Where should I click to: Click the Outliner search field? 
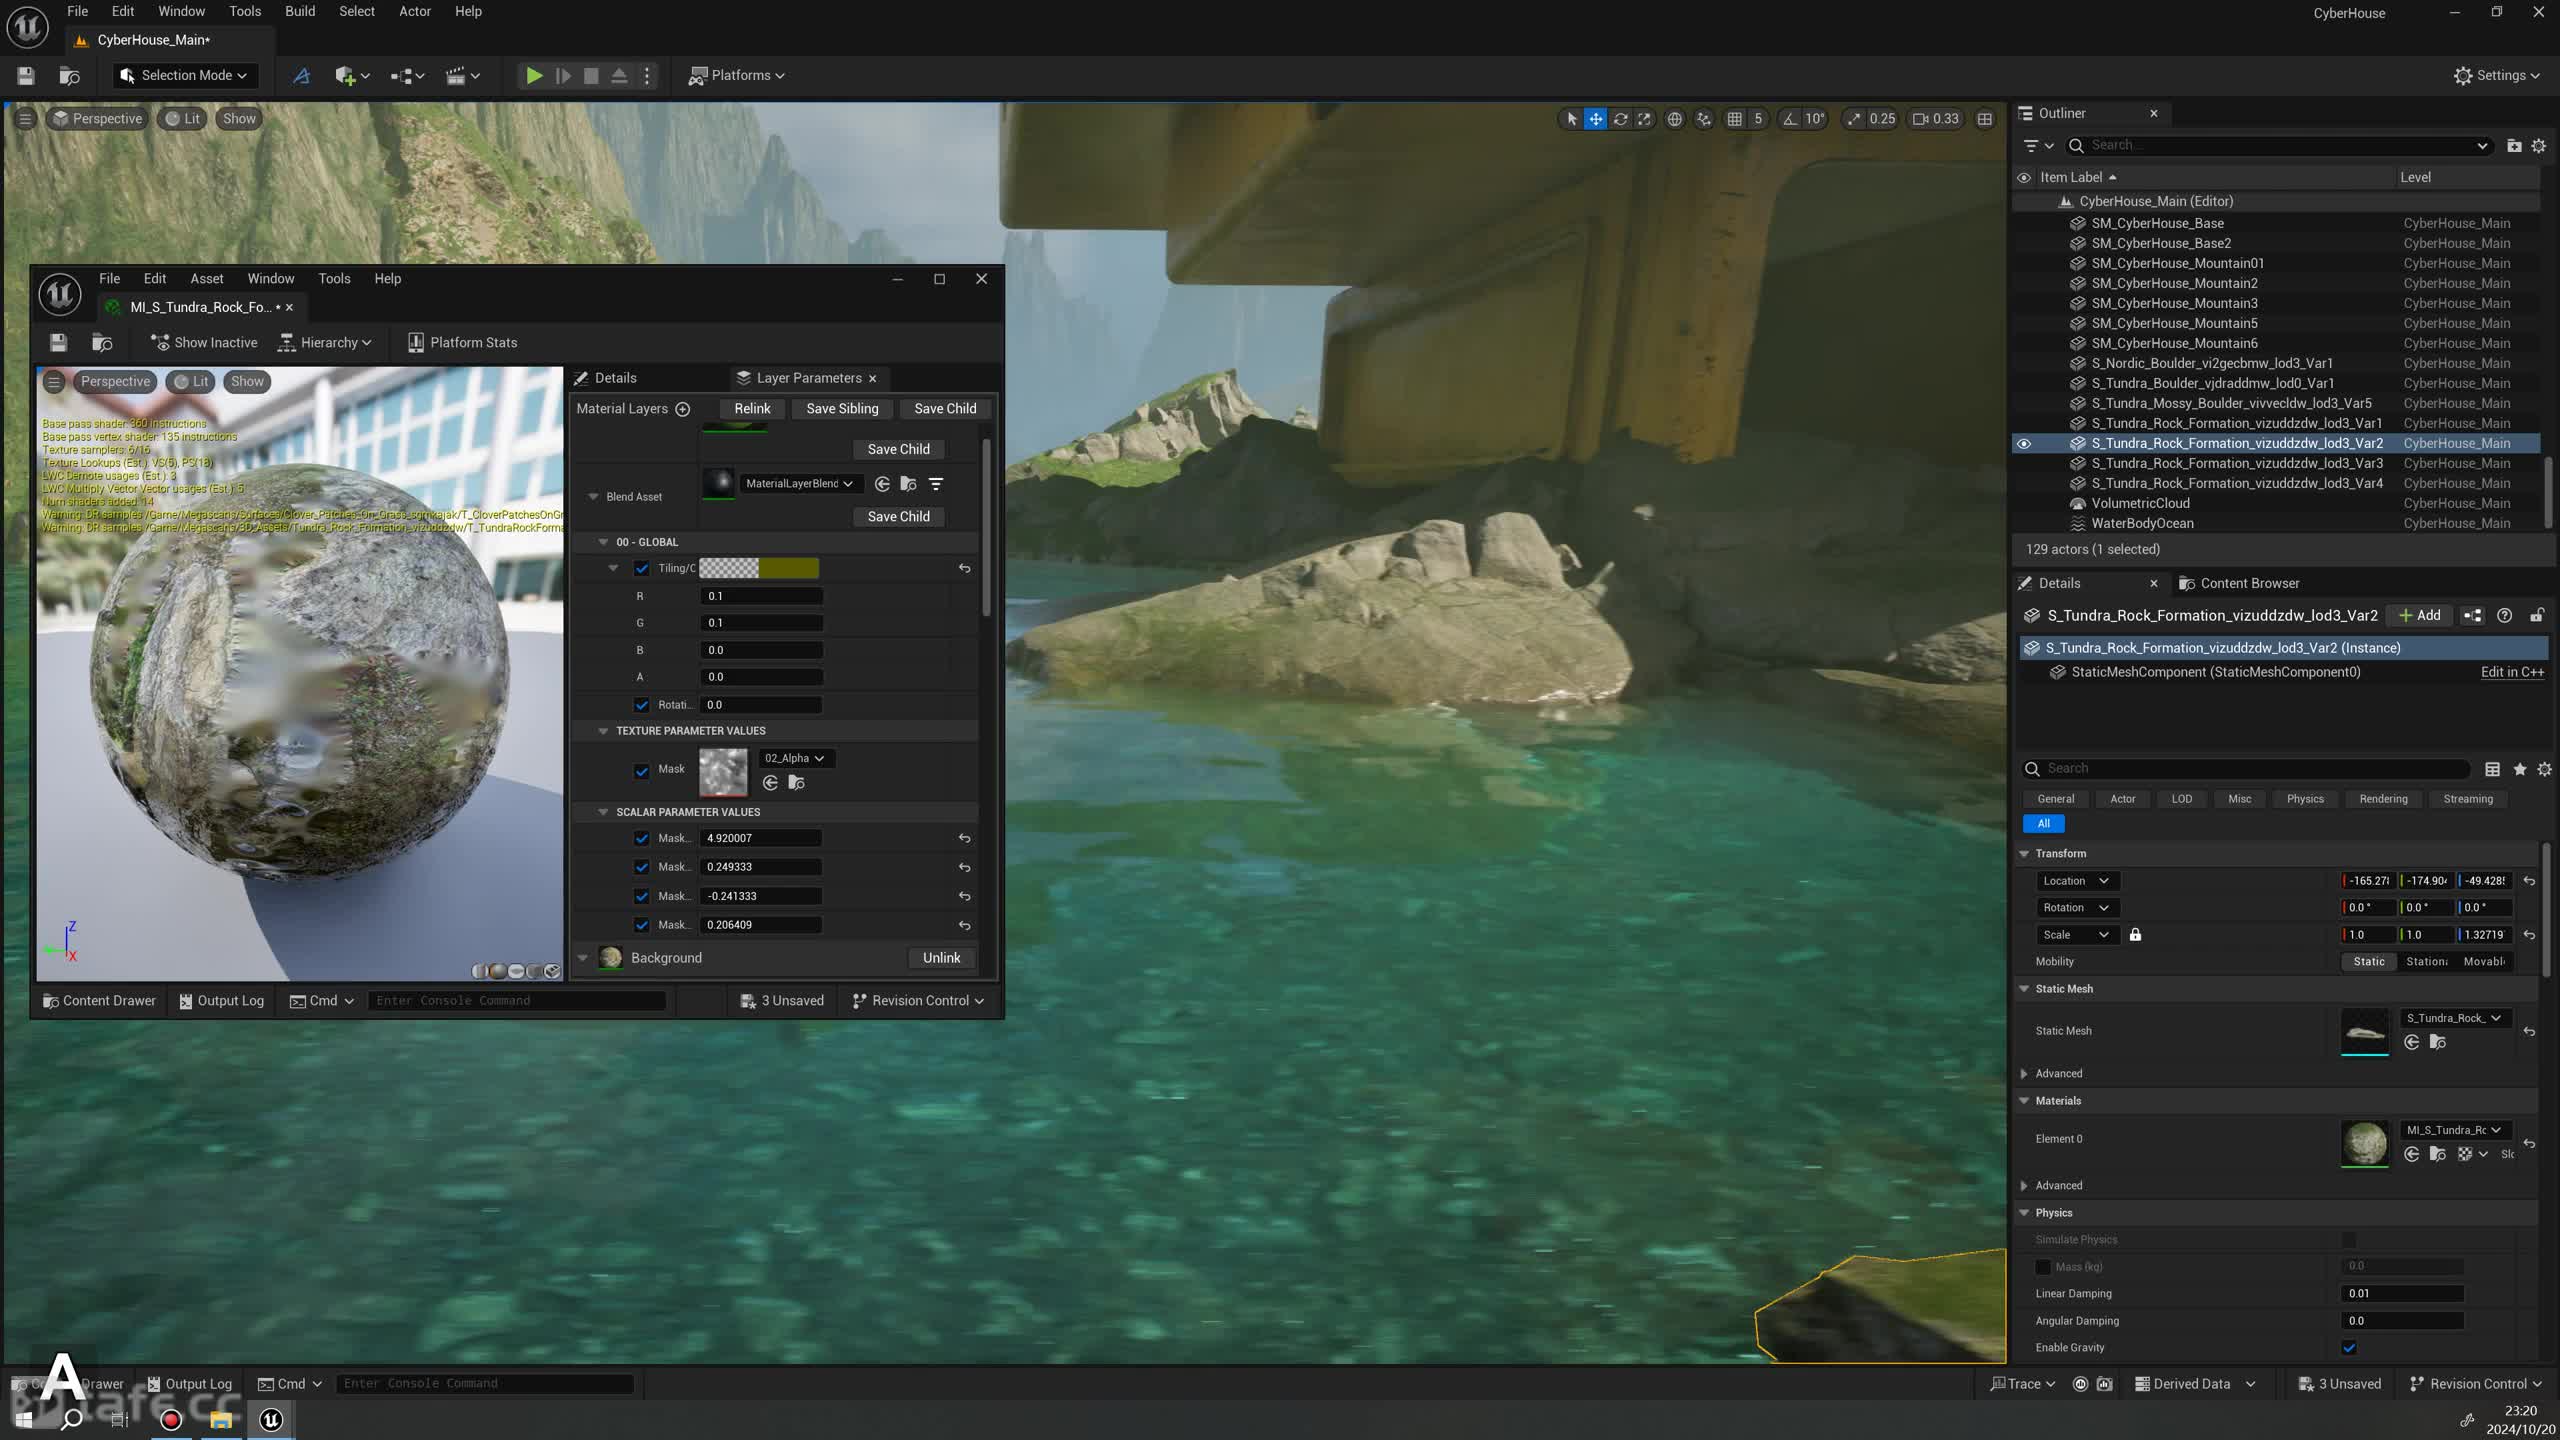click(x=2280, y=145)
